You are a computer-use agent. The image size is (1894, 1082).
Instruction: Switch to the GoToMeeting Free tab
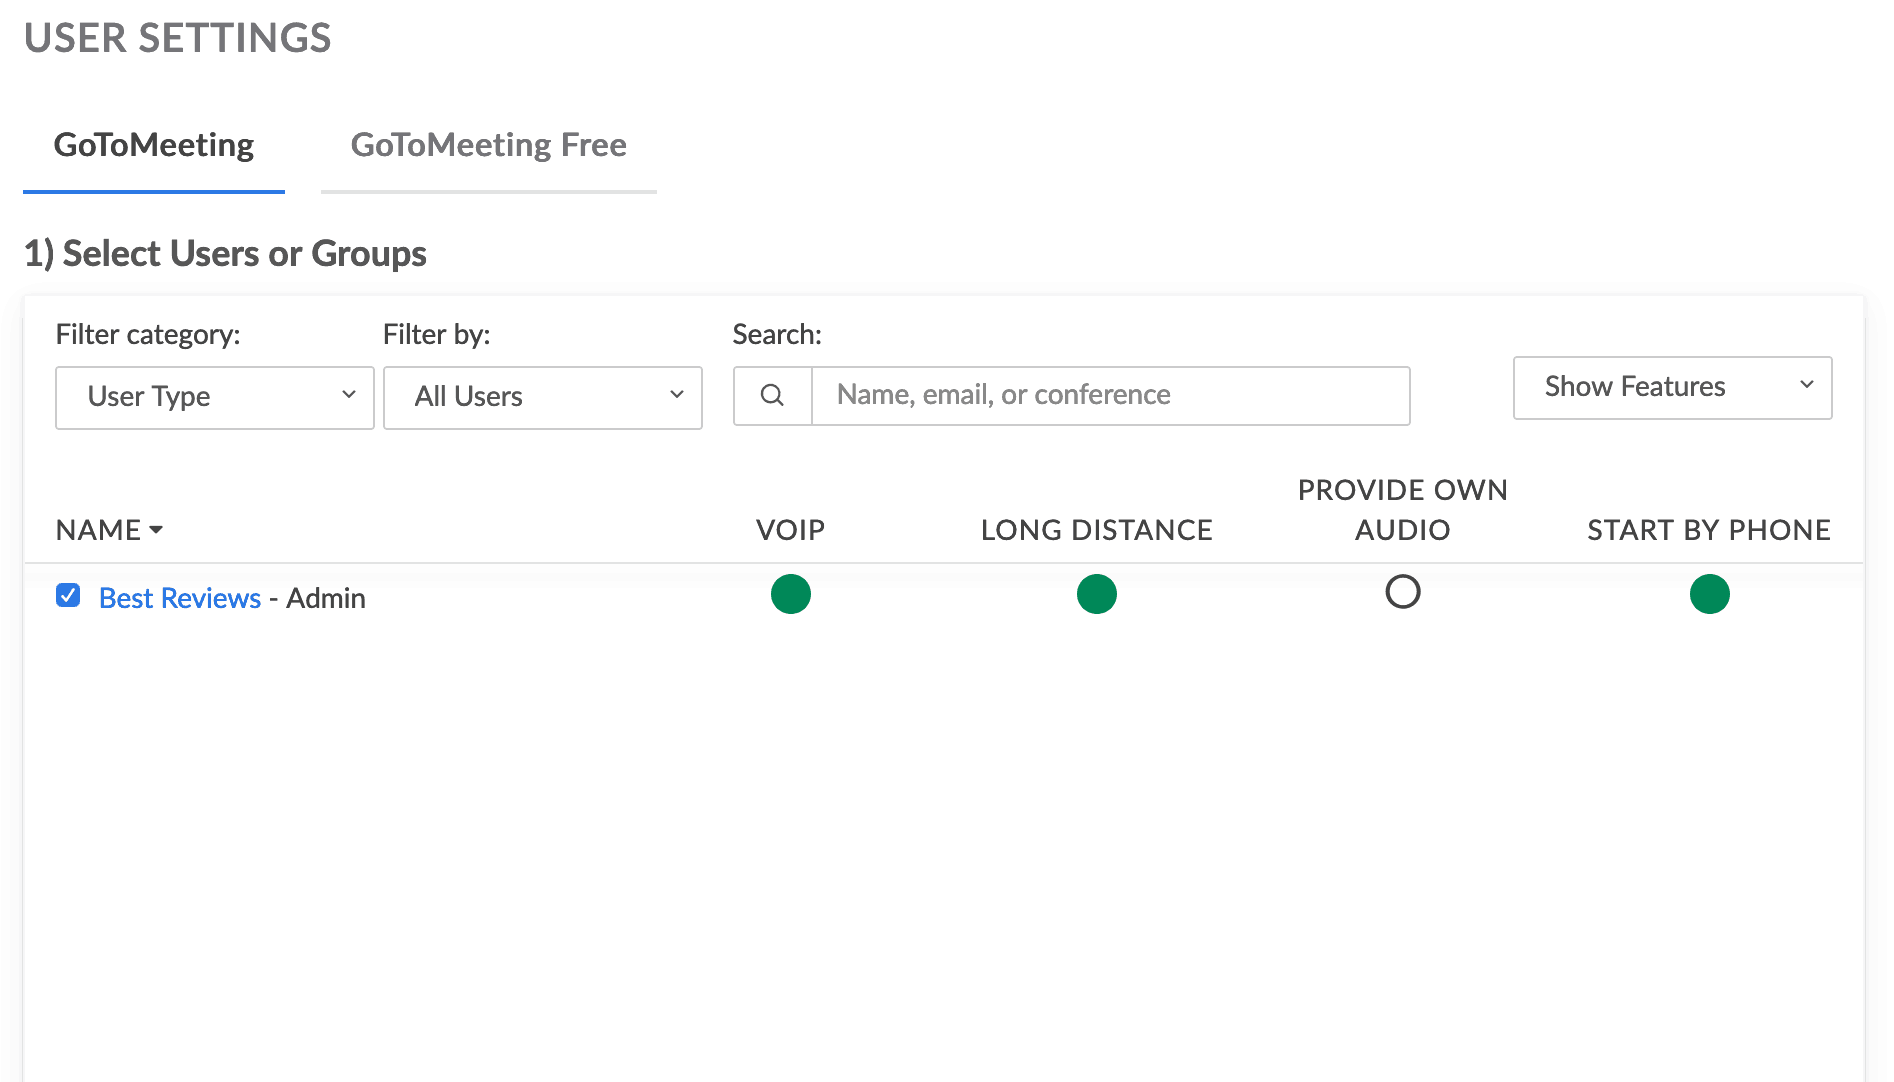[x=488, y=145]
